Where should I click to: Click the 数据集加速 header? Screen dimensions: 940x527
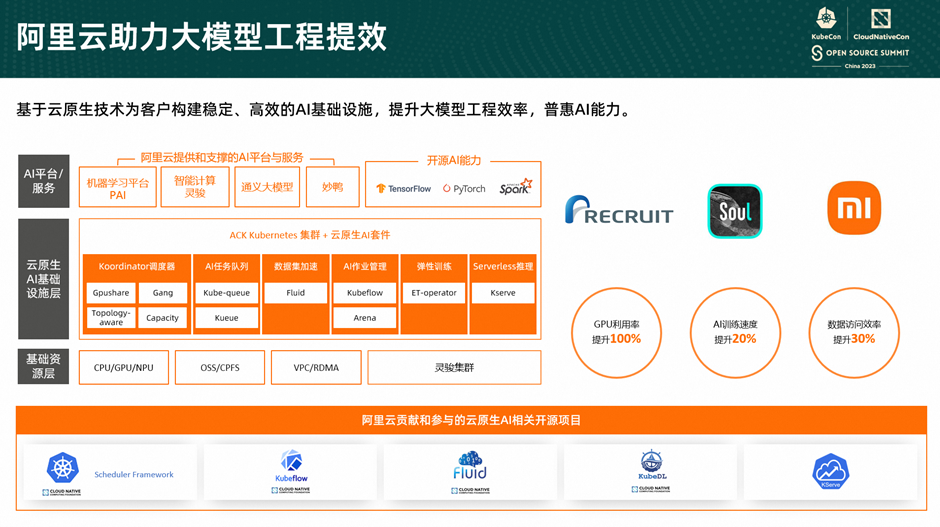[296, 266]
